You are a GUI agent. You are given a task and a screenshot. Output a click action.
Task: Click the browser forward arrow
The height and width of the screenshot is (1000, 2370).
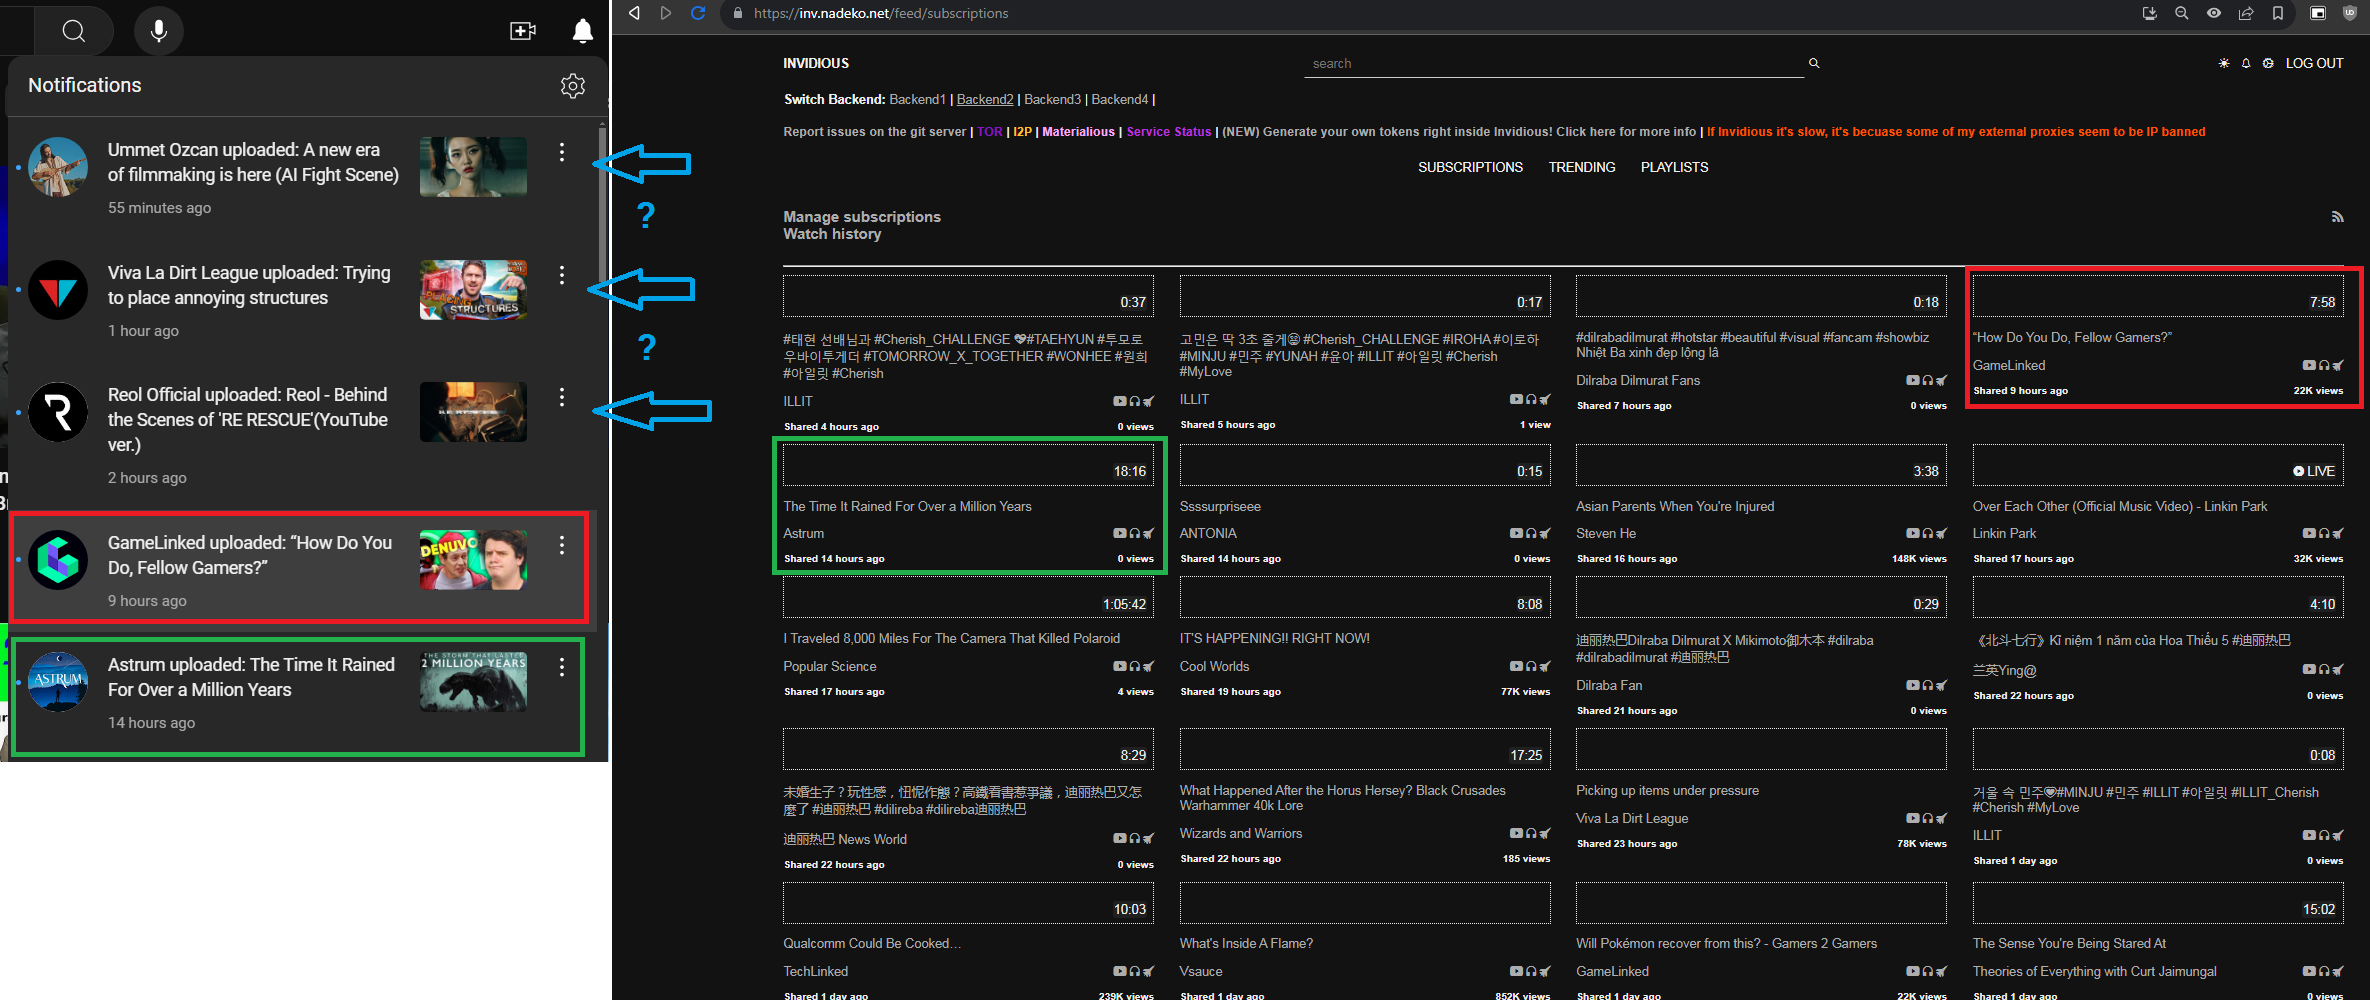(x=666, y=13)
